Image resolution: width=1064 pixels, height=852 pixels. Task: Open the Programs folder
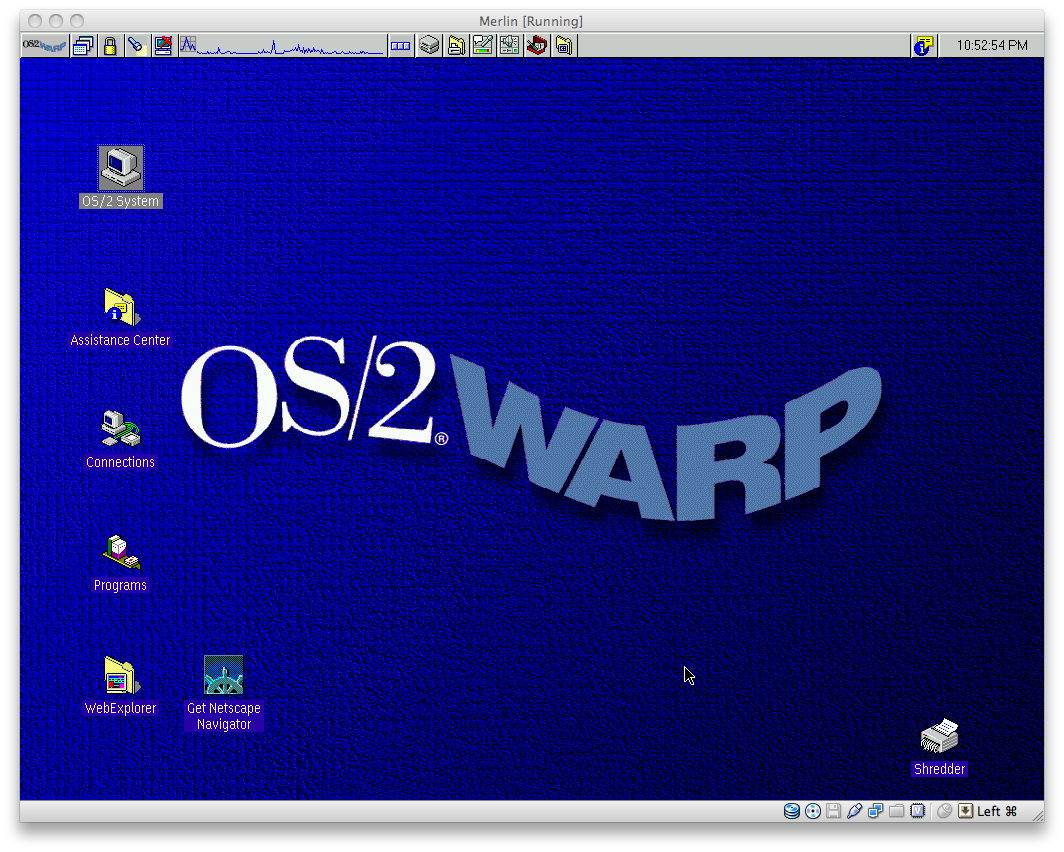pos(120,553)
